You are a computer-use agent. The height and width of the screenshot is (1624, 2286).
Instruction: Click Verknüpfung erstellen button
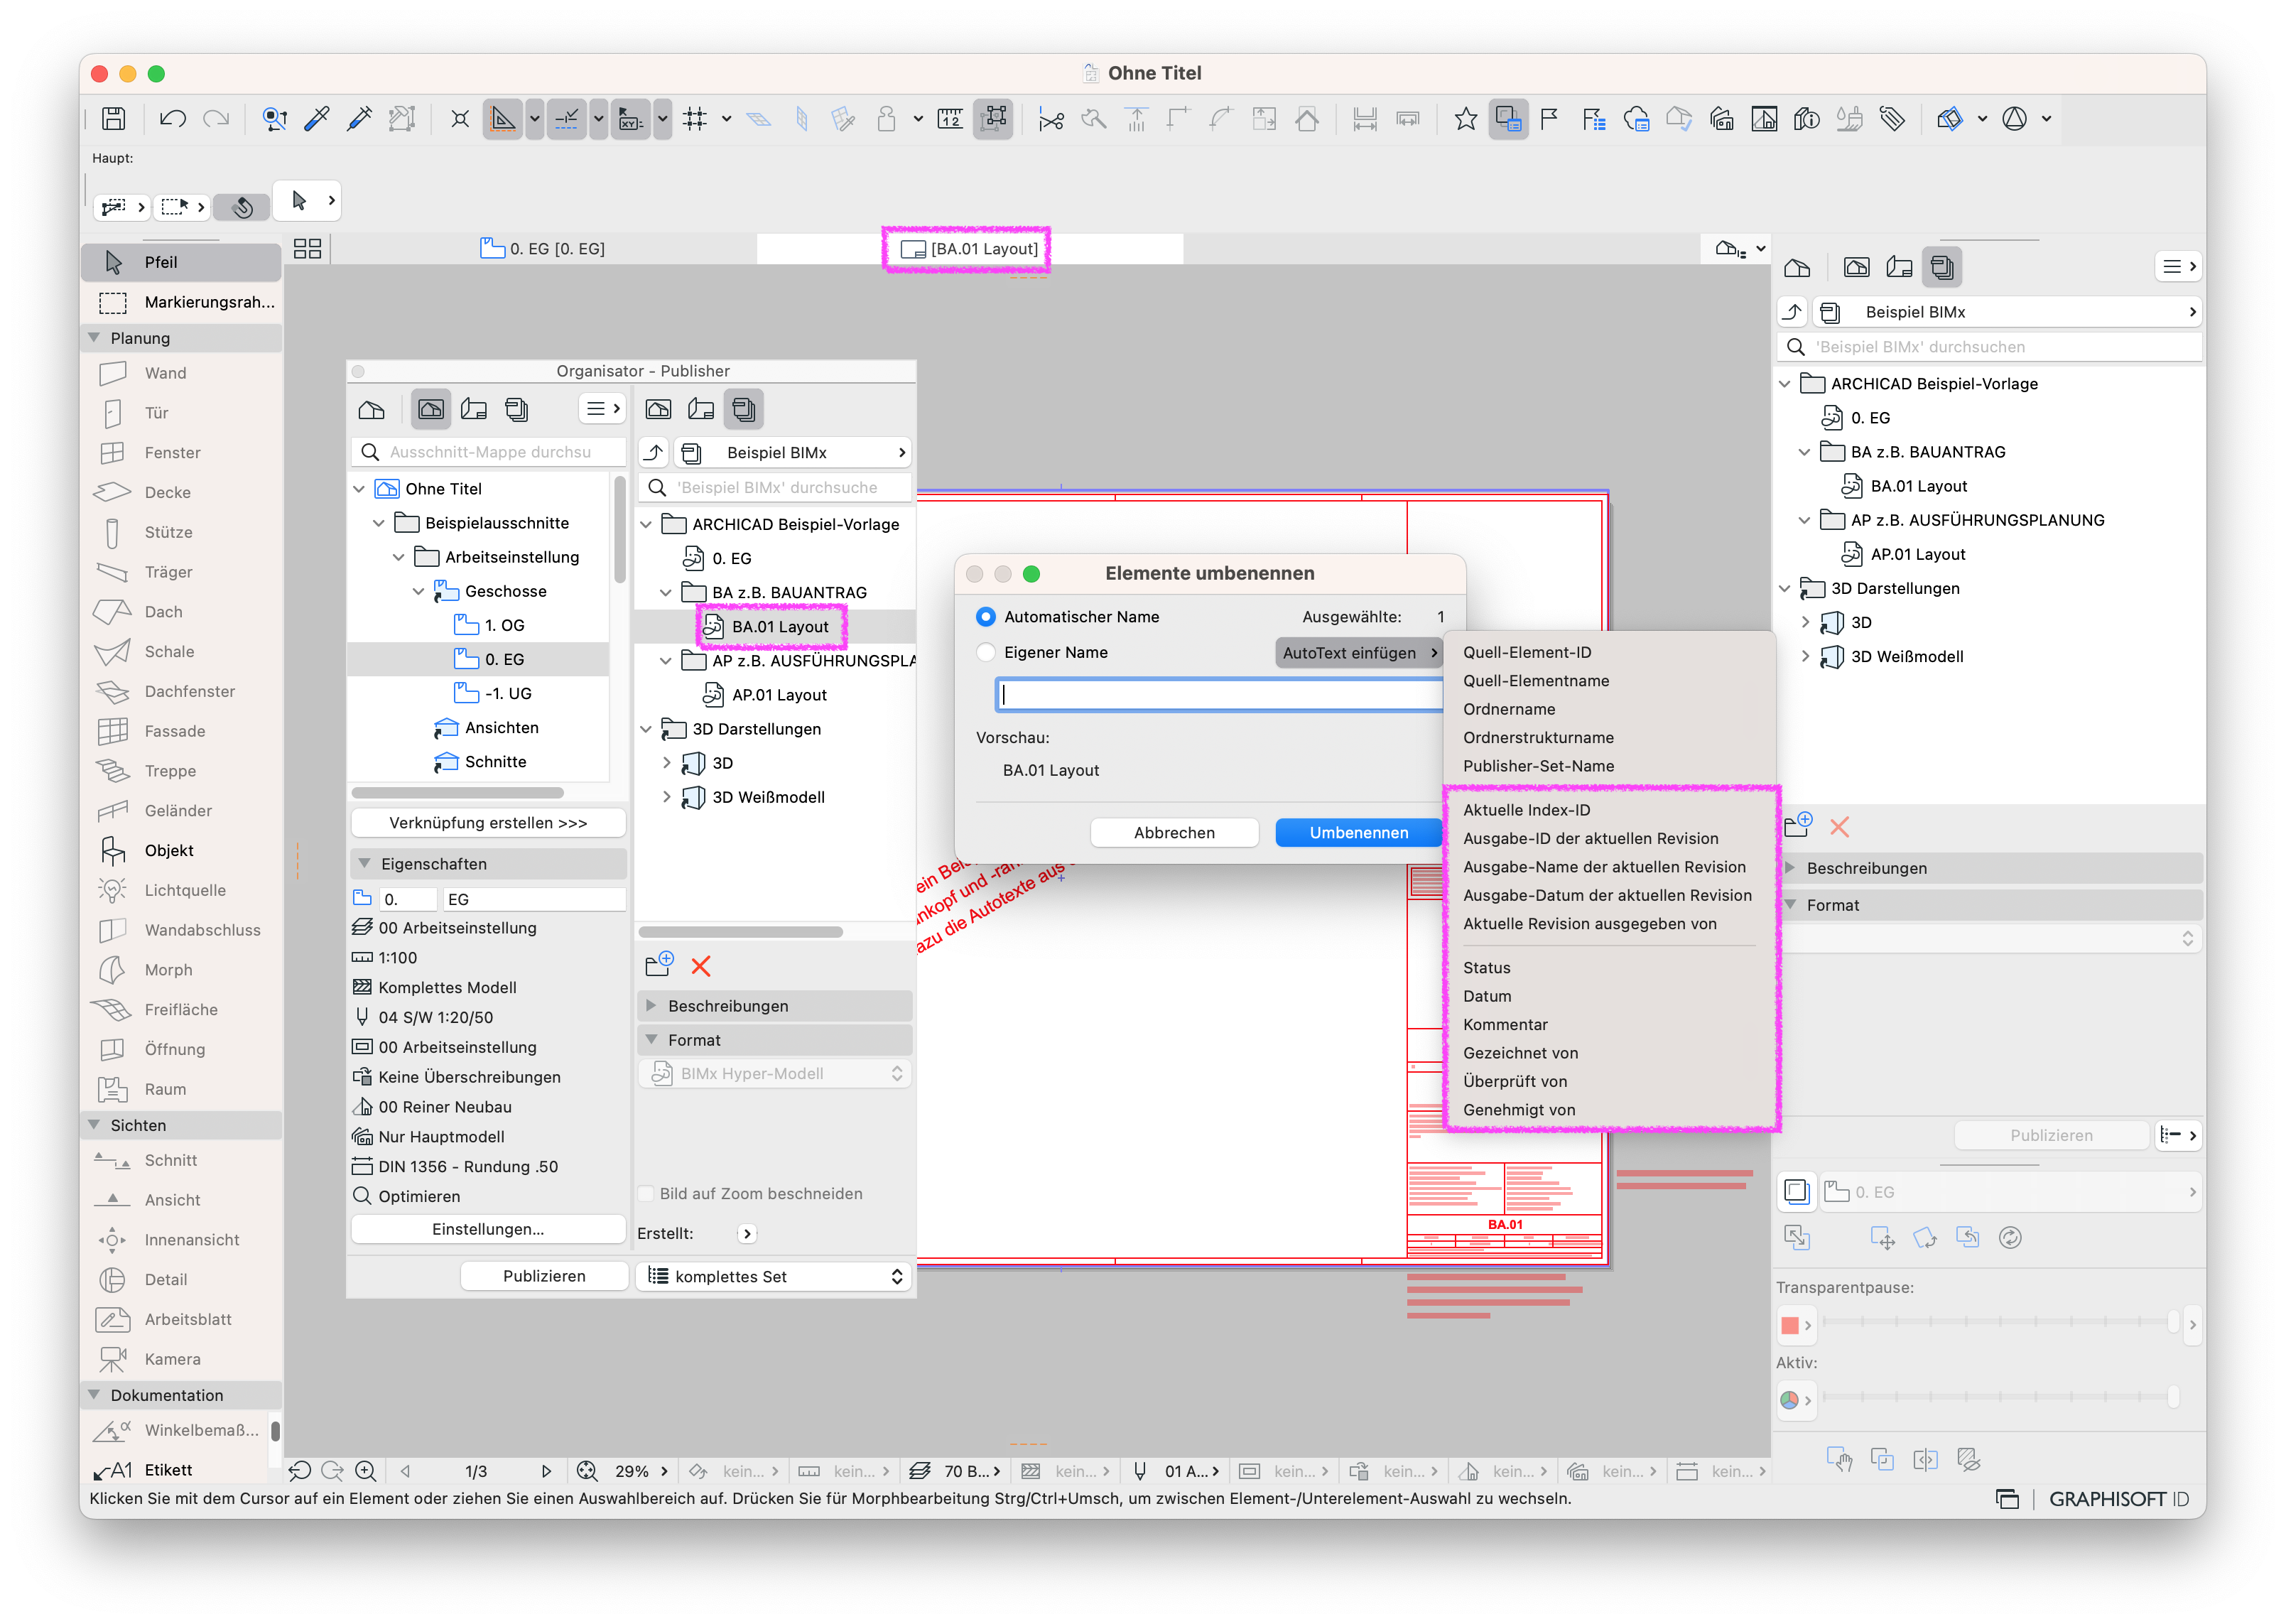(x=488, y=823)
